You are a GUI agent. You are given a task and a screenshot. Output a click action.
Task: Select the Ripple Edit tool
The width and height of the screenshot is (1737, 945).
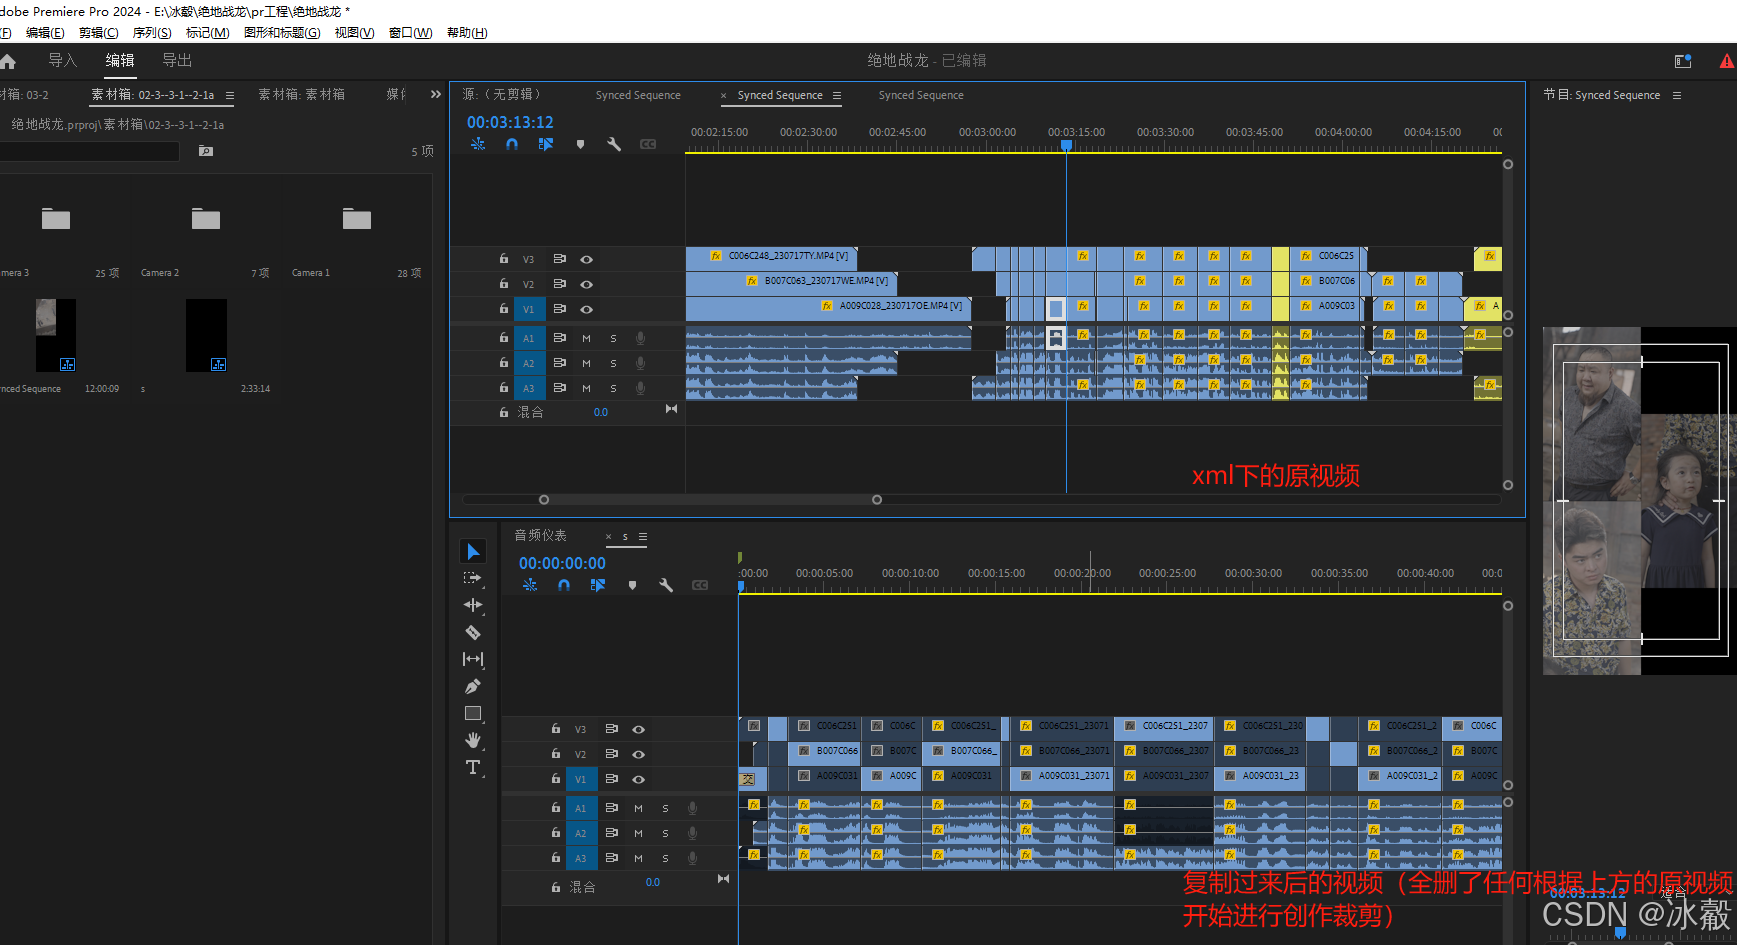[473, 605]
